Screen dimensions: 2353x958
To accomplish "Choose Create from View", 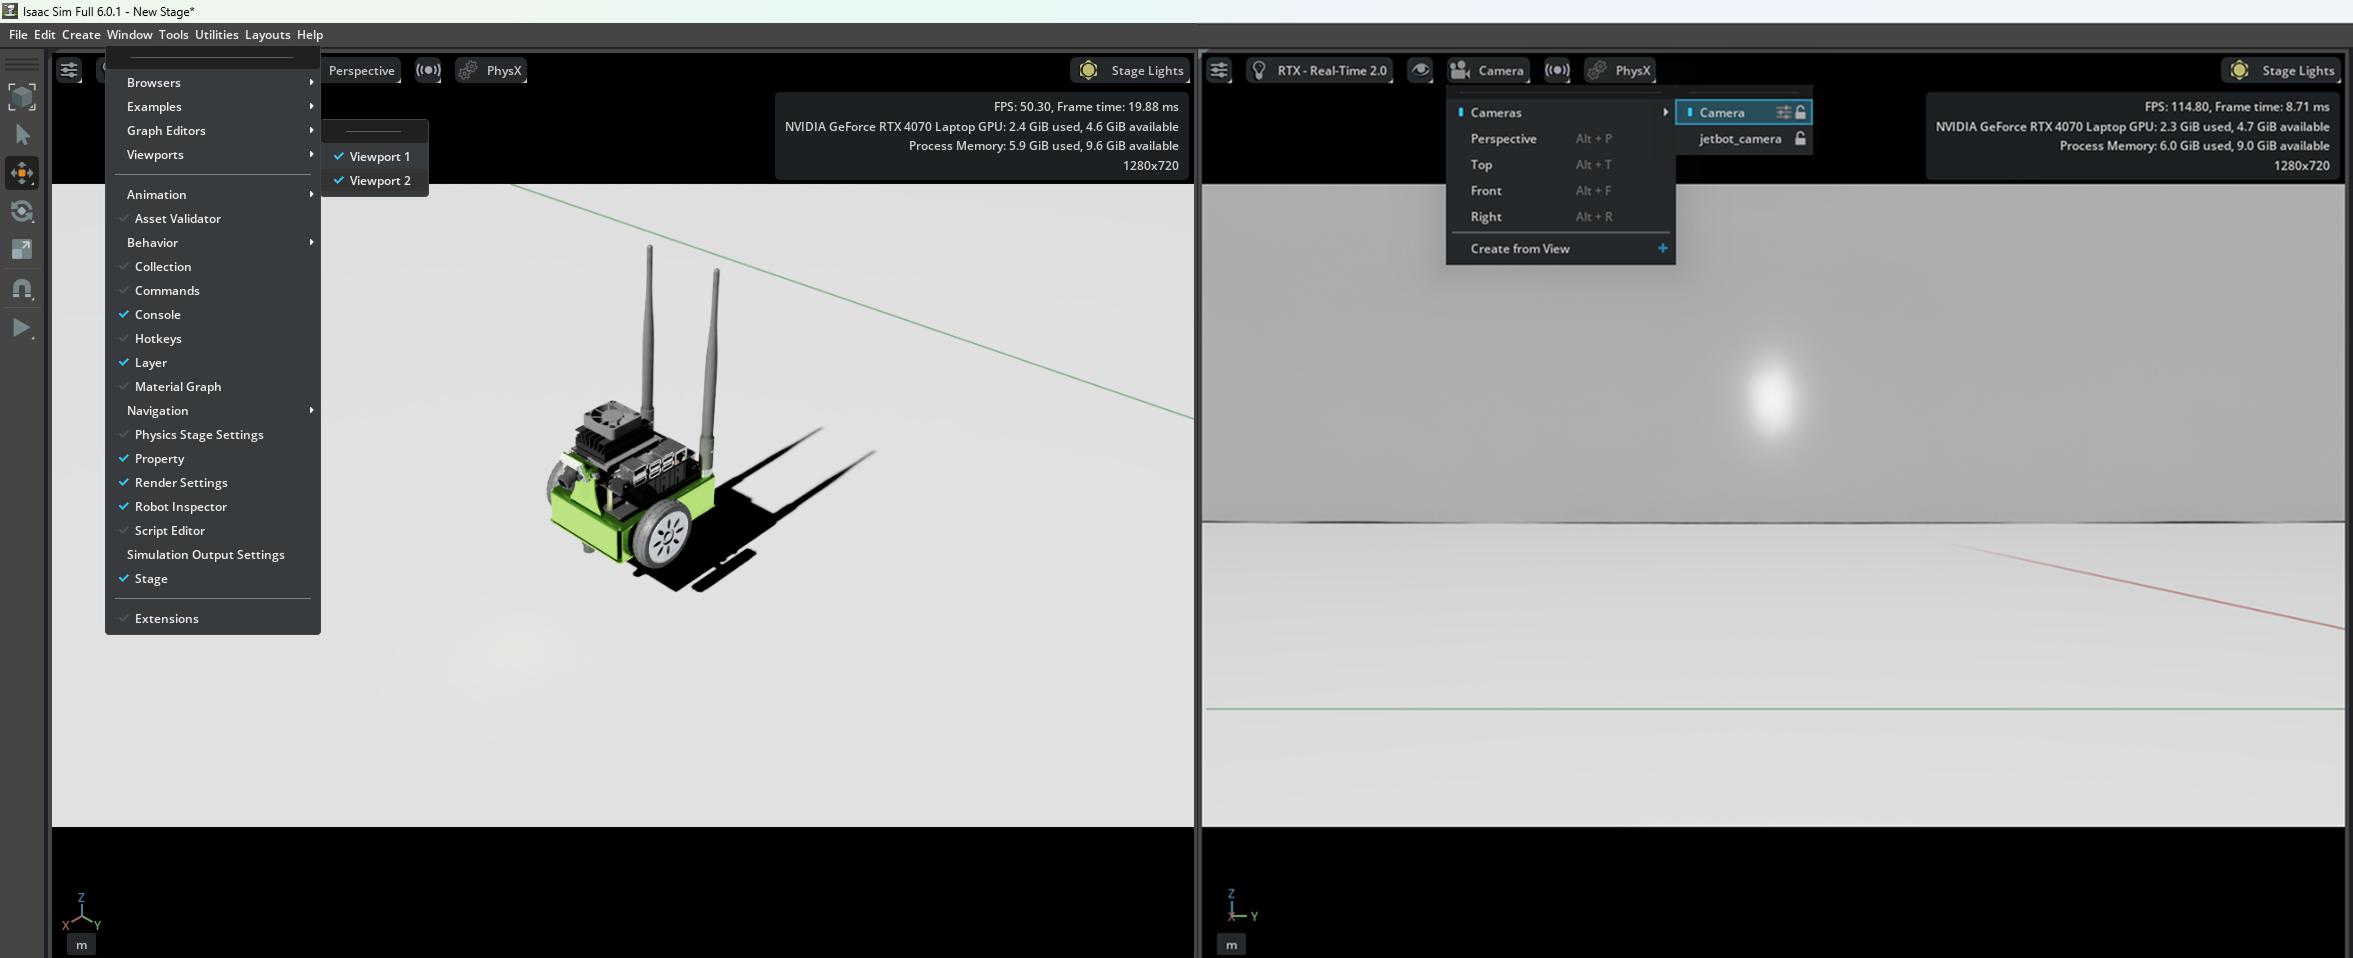I will coord(1561,249).
